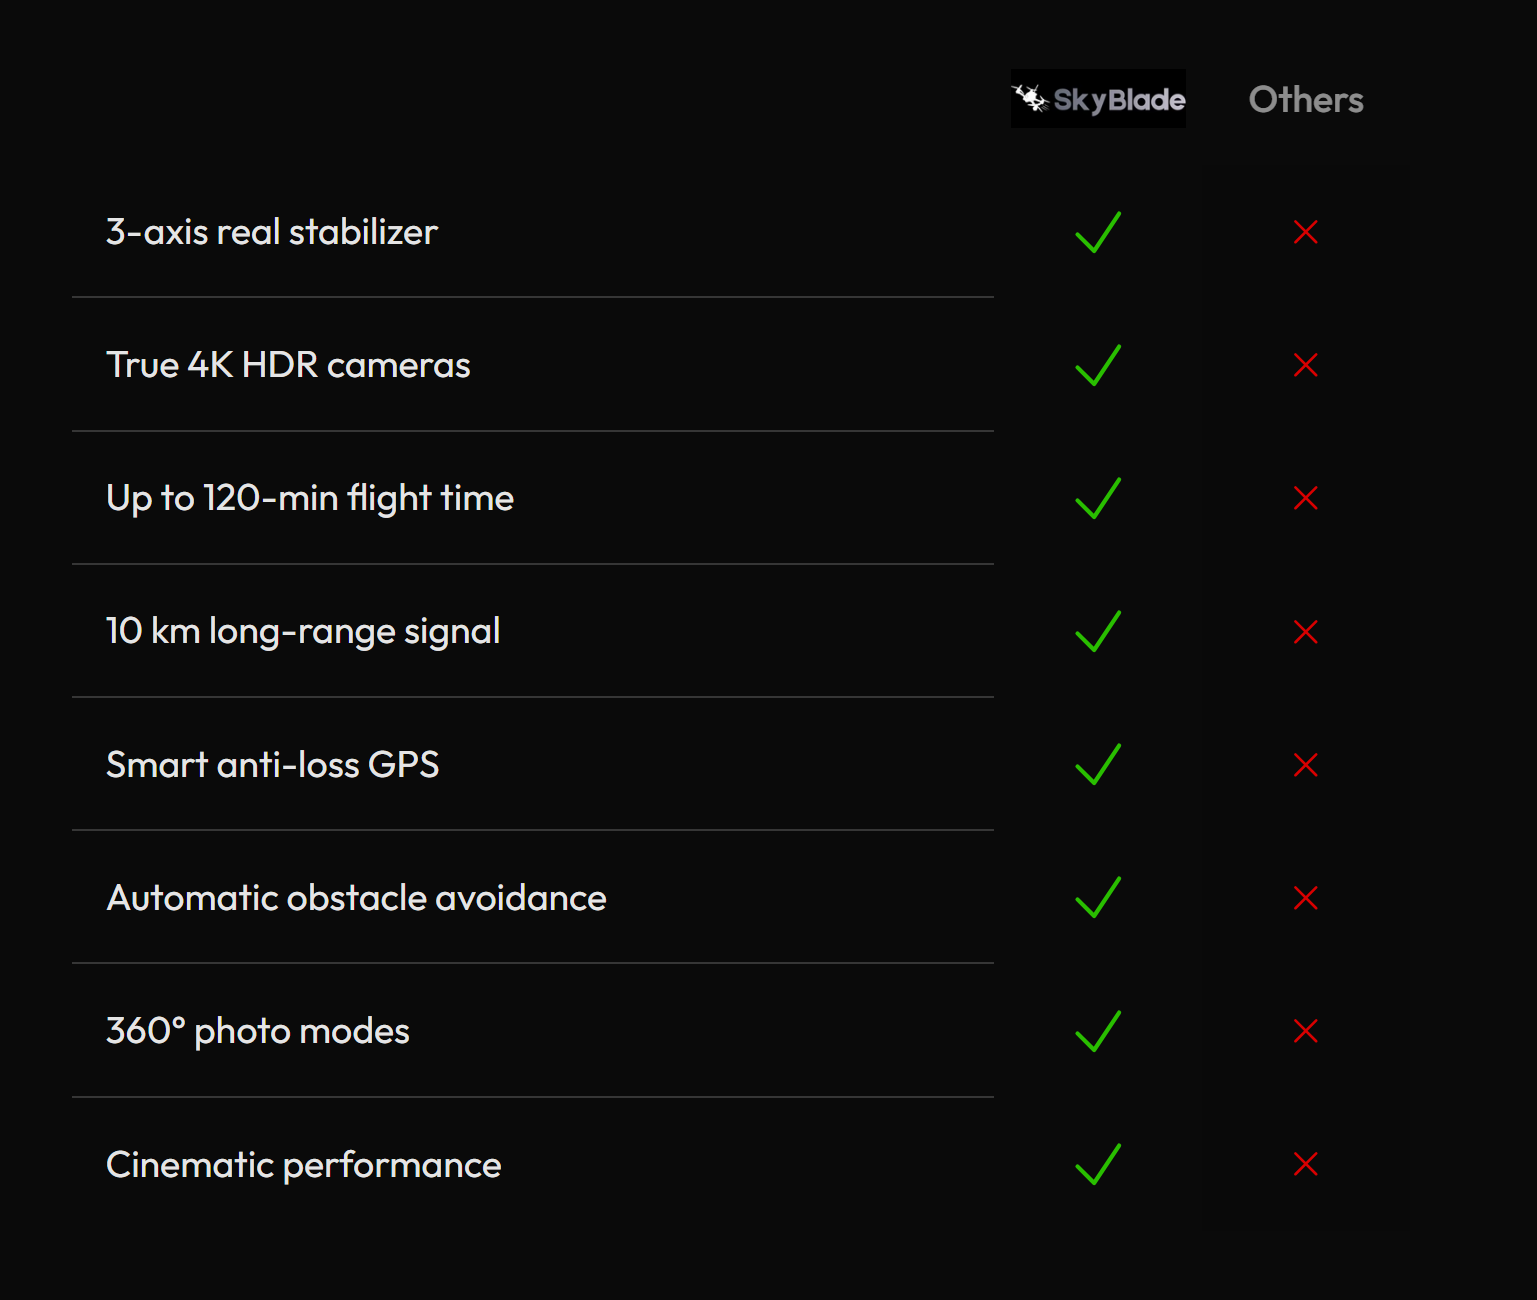Click red cross for Cinematic performance
The image size is (1537, 1300).
coord(1306,1164)
